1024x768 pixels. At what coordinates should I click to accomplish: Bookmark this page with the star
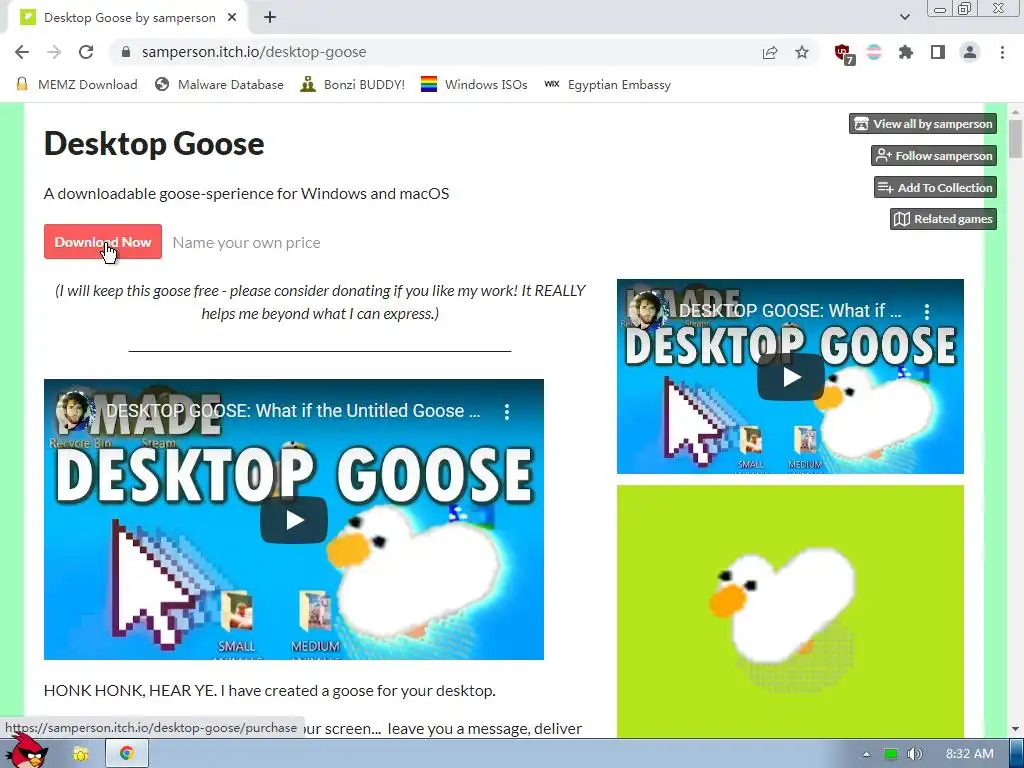coord(802,52)
